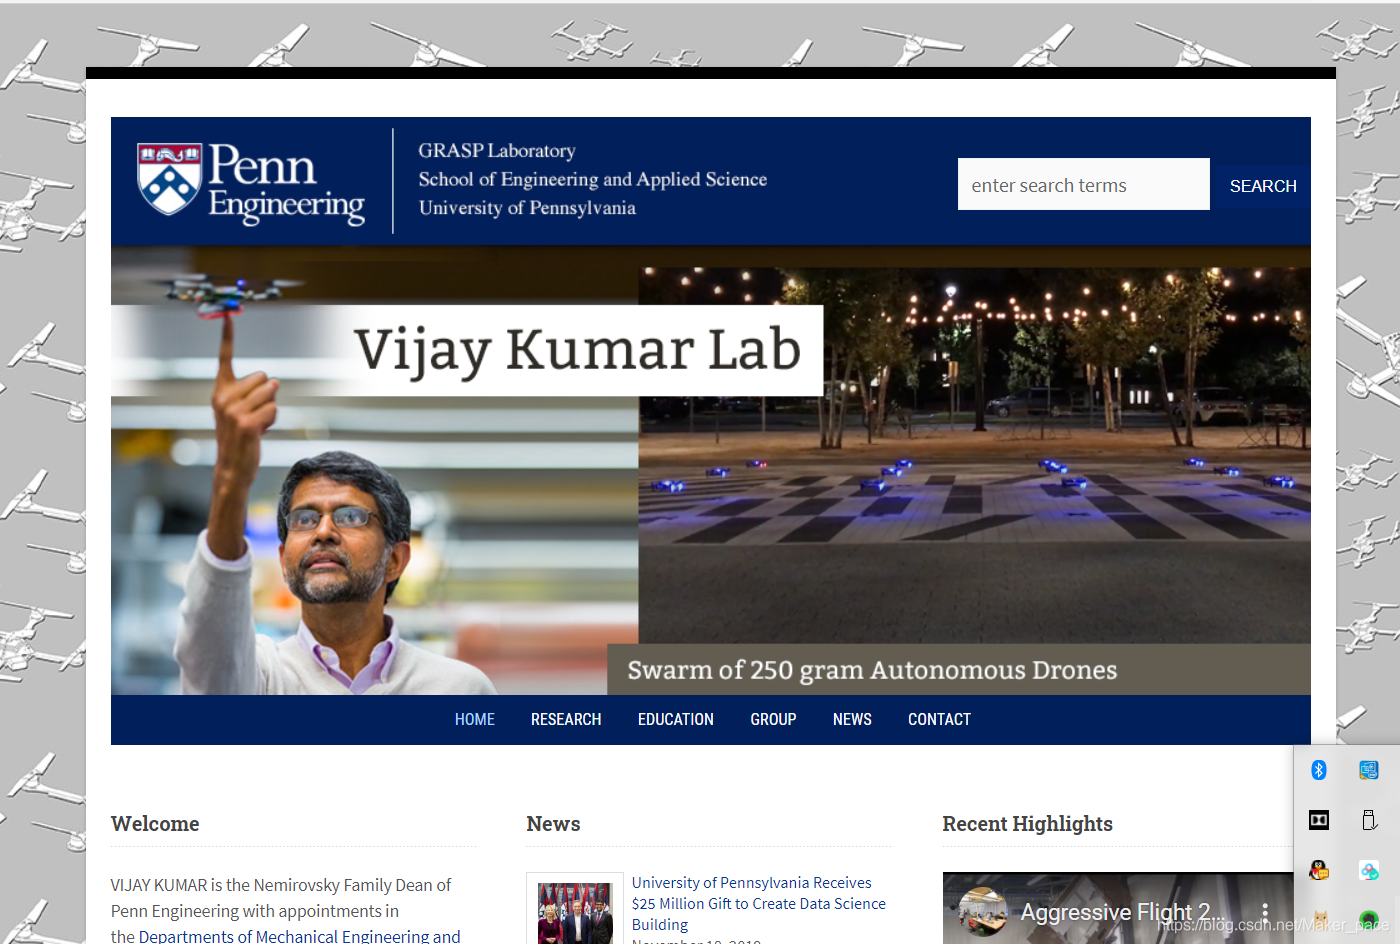The image size is (1400, 944).
Task: Click the Bluetooth tray icon
Action: click(x=1319, y=769)
